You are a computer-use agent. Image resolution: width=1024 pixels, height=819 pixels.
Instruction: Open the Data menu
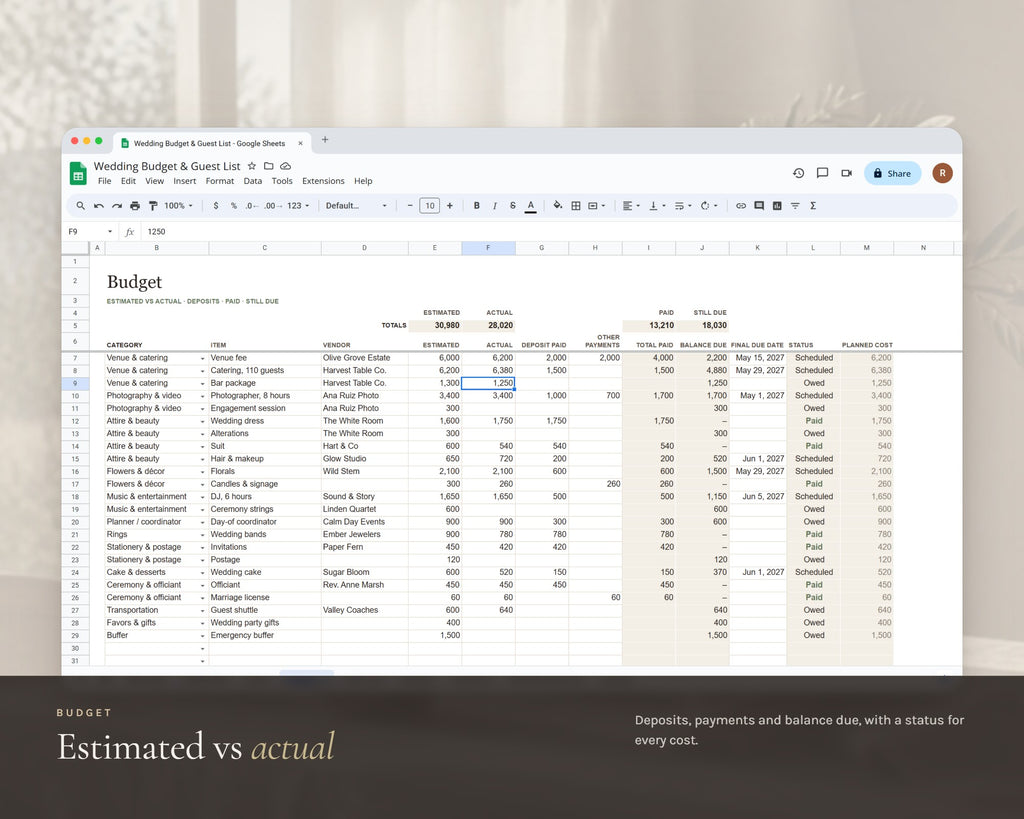[253, 181]
